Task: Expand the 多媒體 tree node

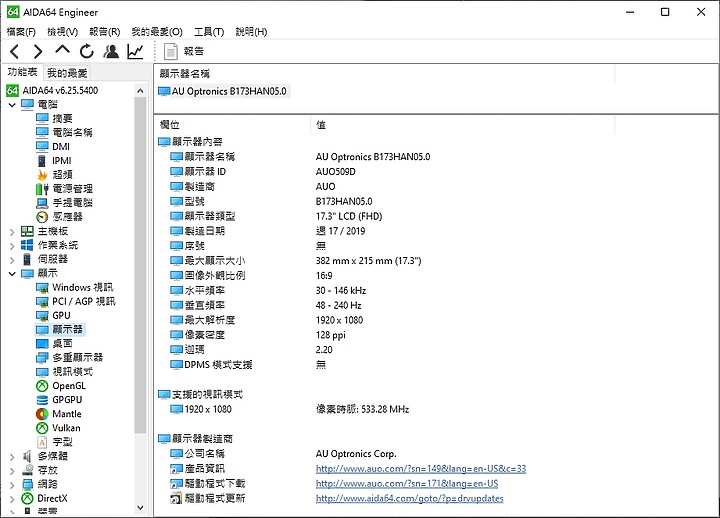Action: click(12, 457)
